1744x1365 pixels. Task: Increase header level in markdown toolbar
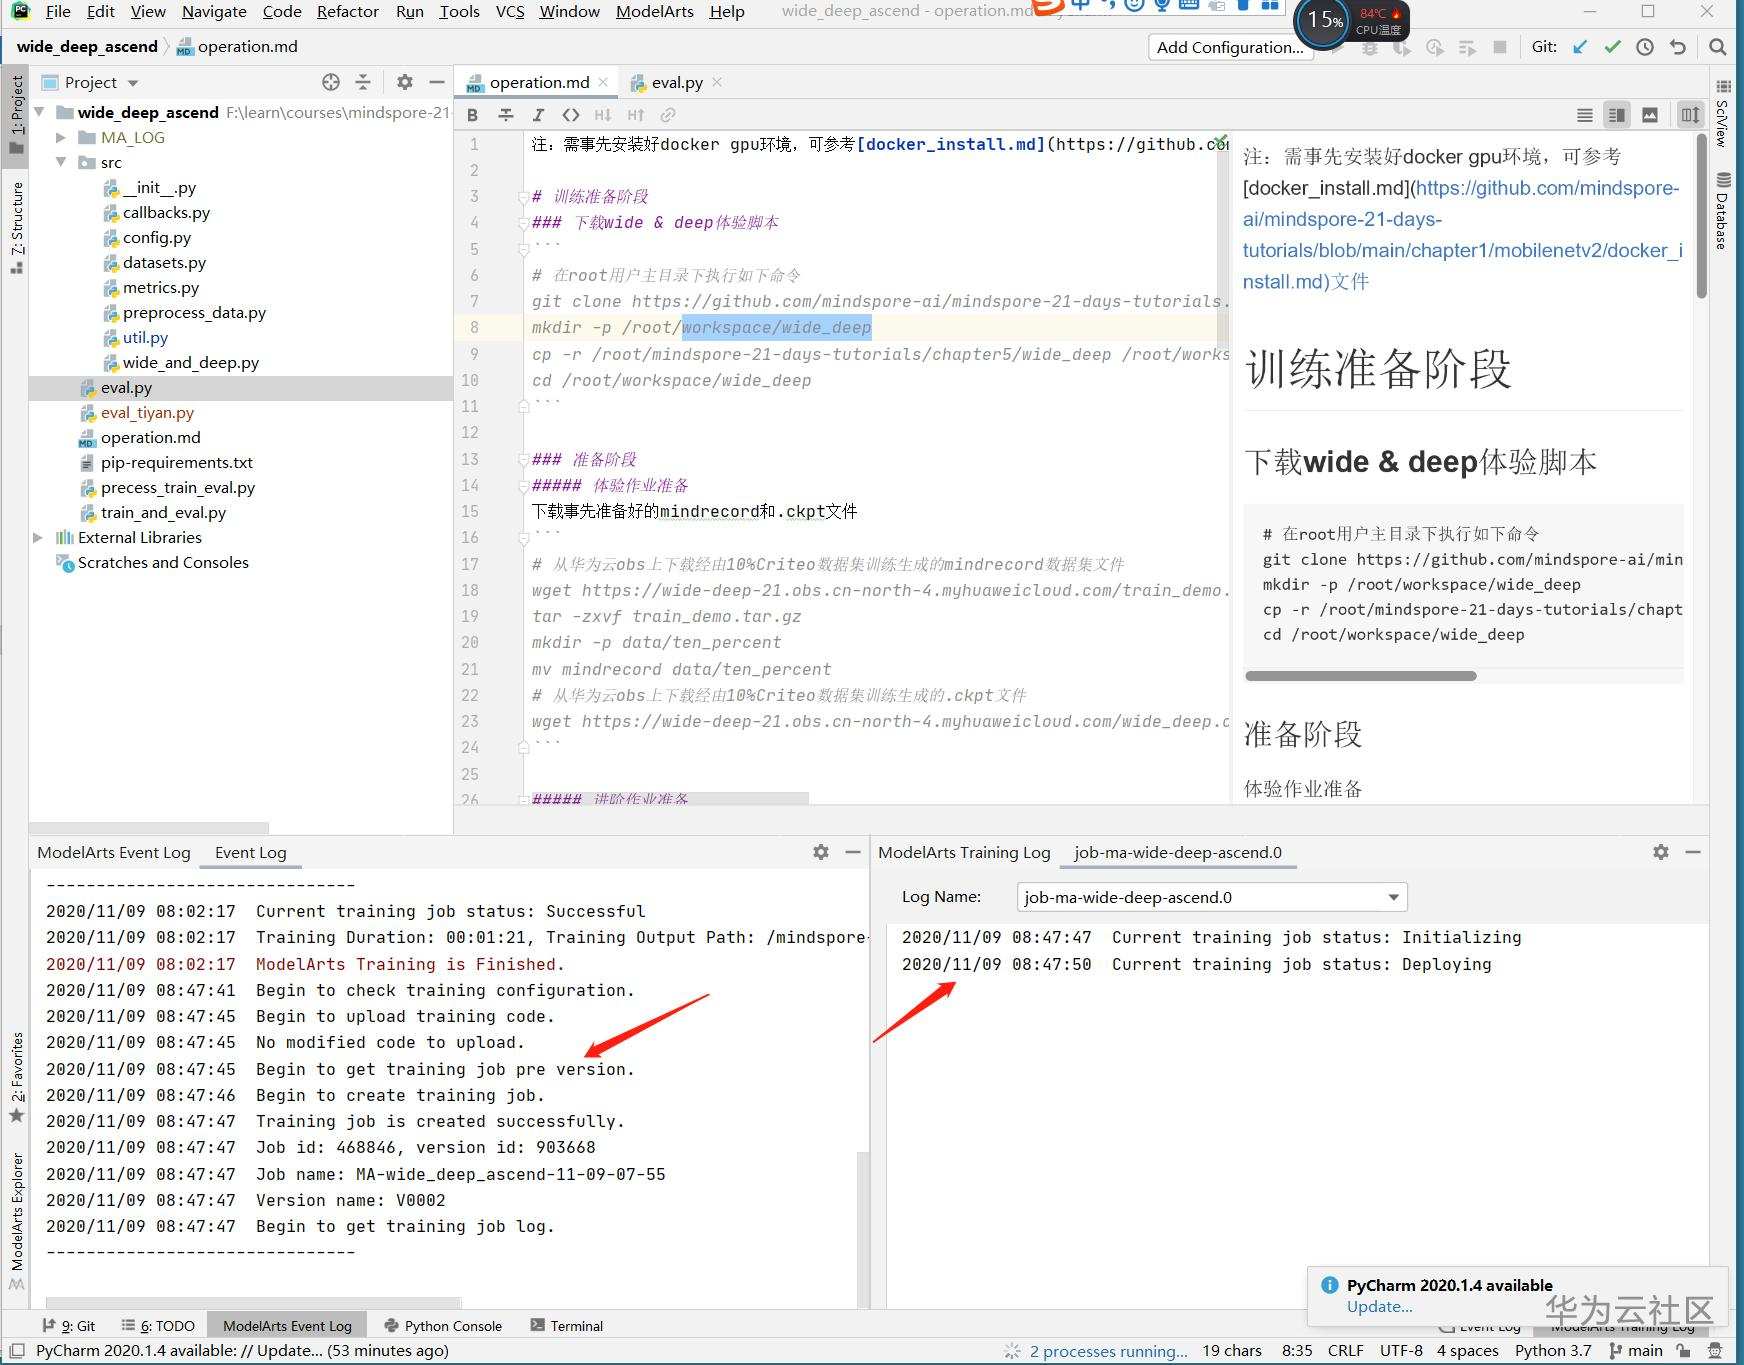pyautogui.click(x=636, y=115)
